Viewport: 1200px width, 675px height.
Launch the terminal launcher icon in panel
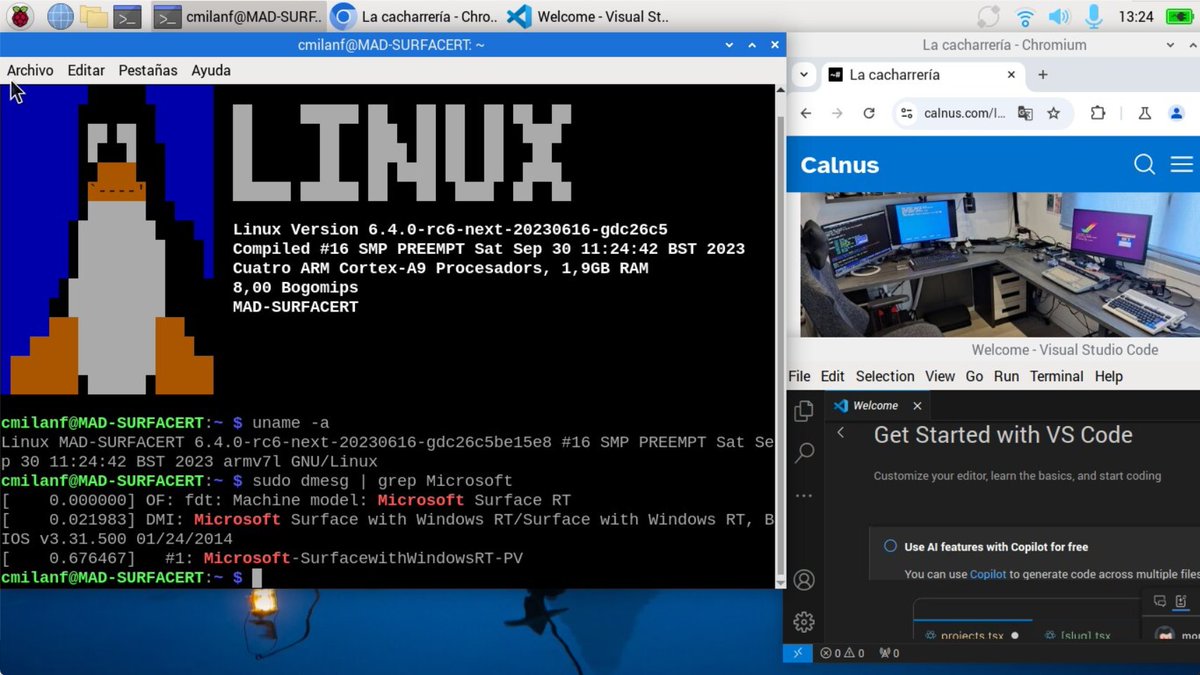point(127,16)
